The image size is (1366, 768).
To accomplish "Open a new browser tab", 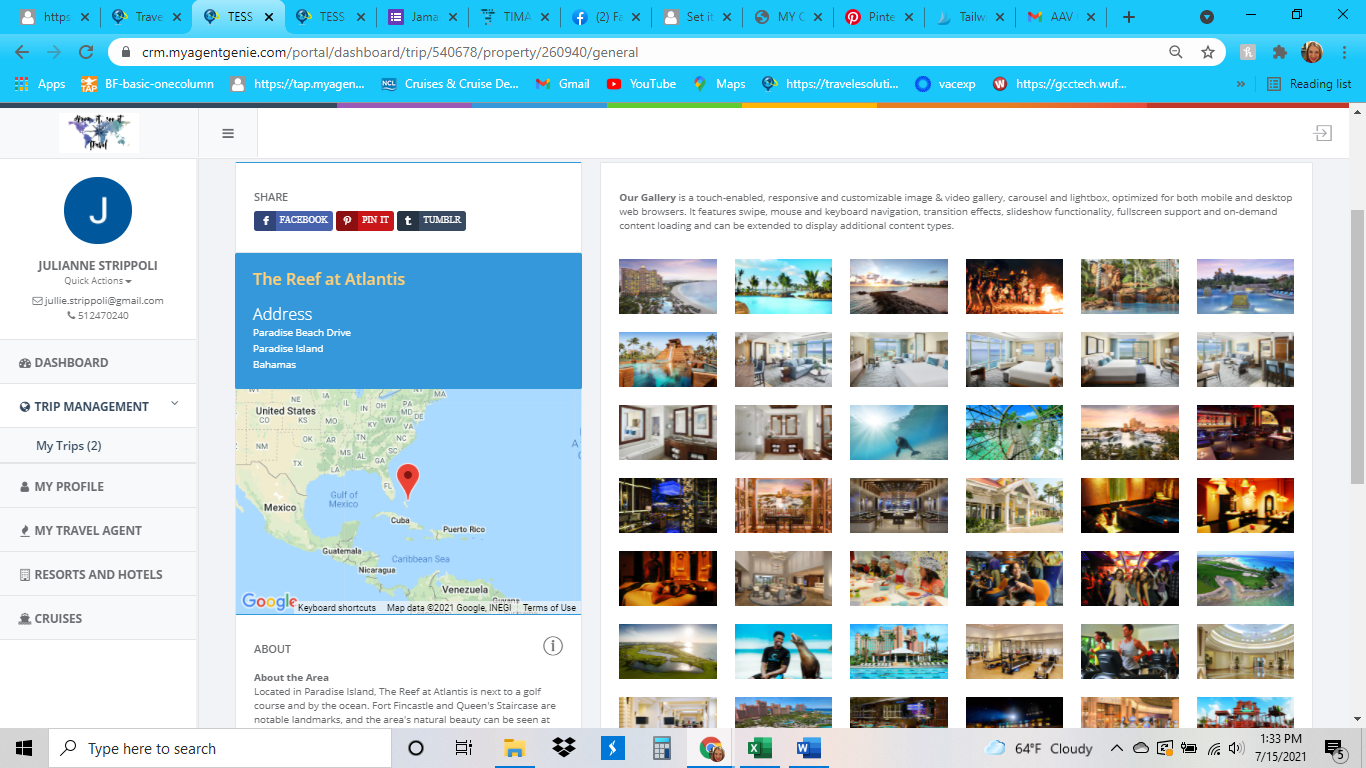I will (x=1129, y=17).
